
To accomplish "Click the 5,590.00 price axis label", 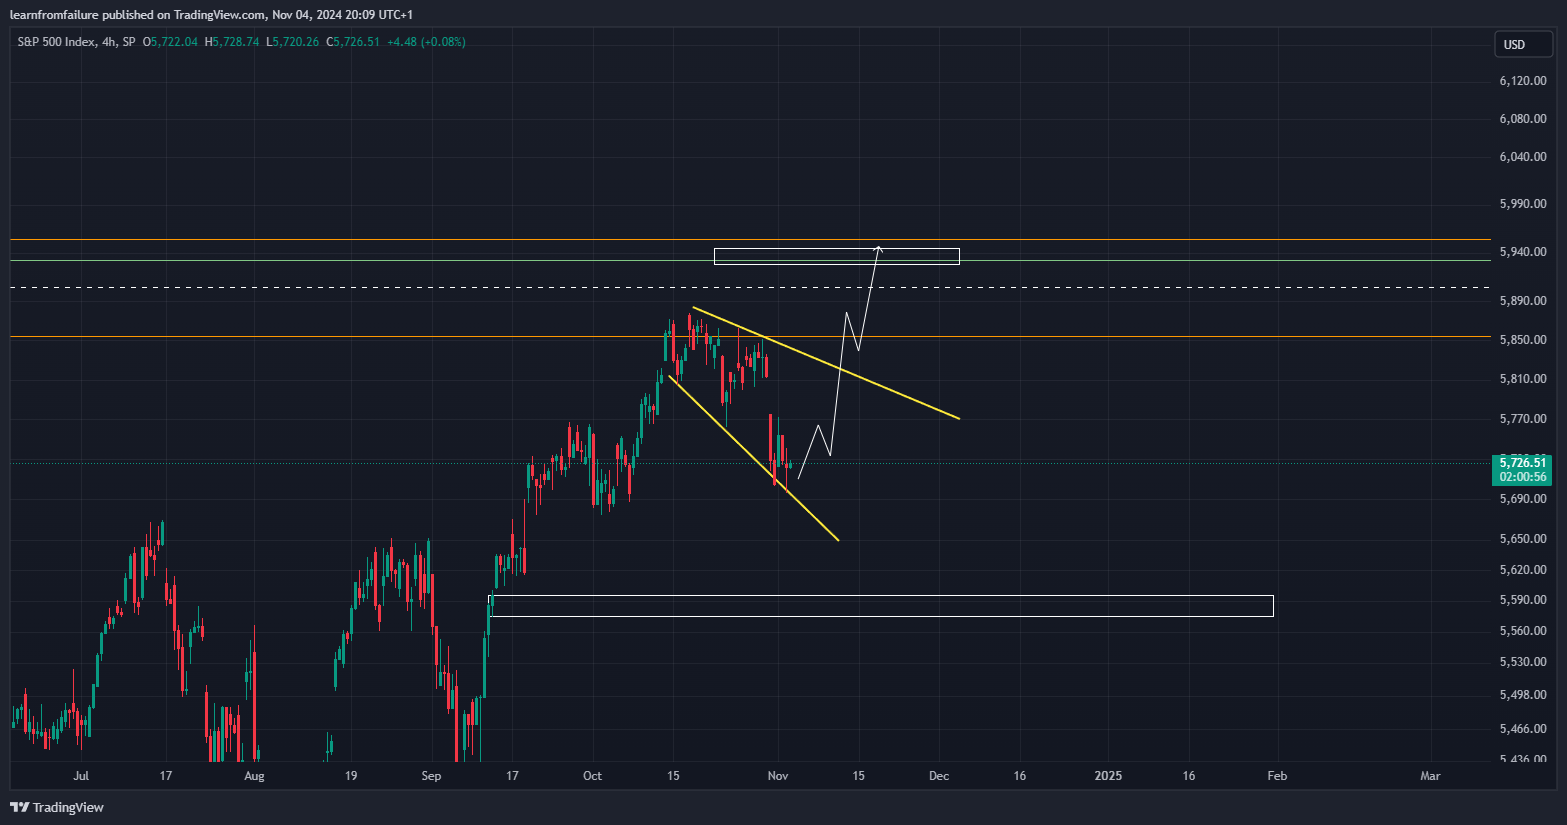I will coord(1523,600).
